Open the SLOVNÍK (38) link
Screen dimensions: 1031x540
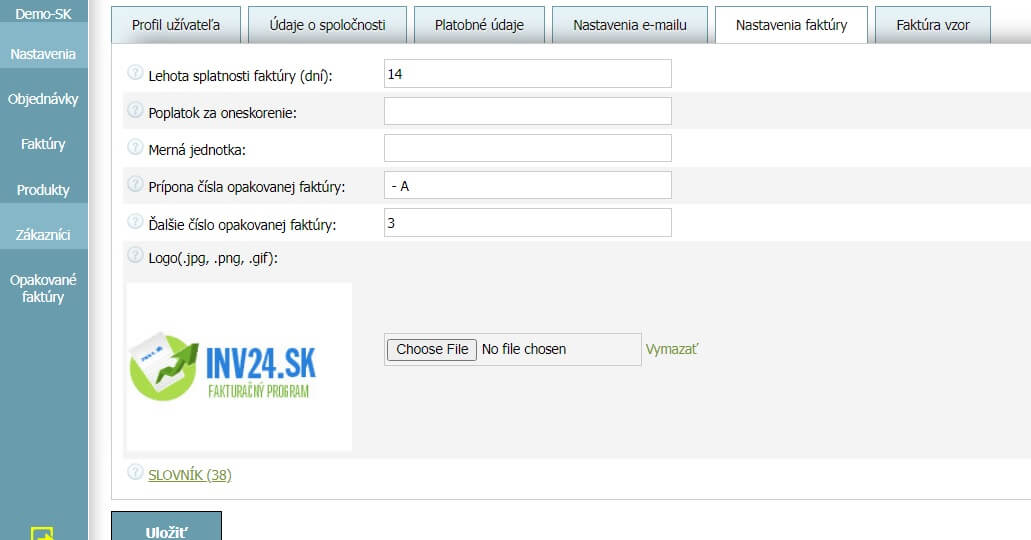click(x=189, y=475)
